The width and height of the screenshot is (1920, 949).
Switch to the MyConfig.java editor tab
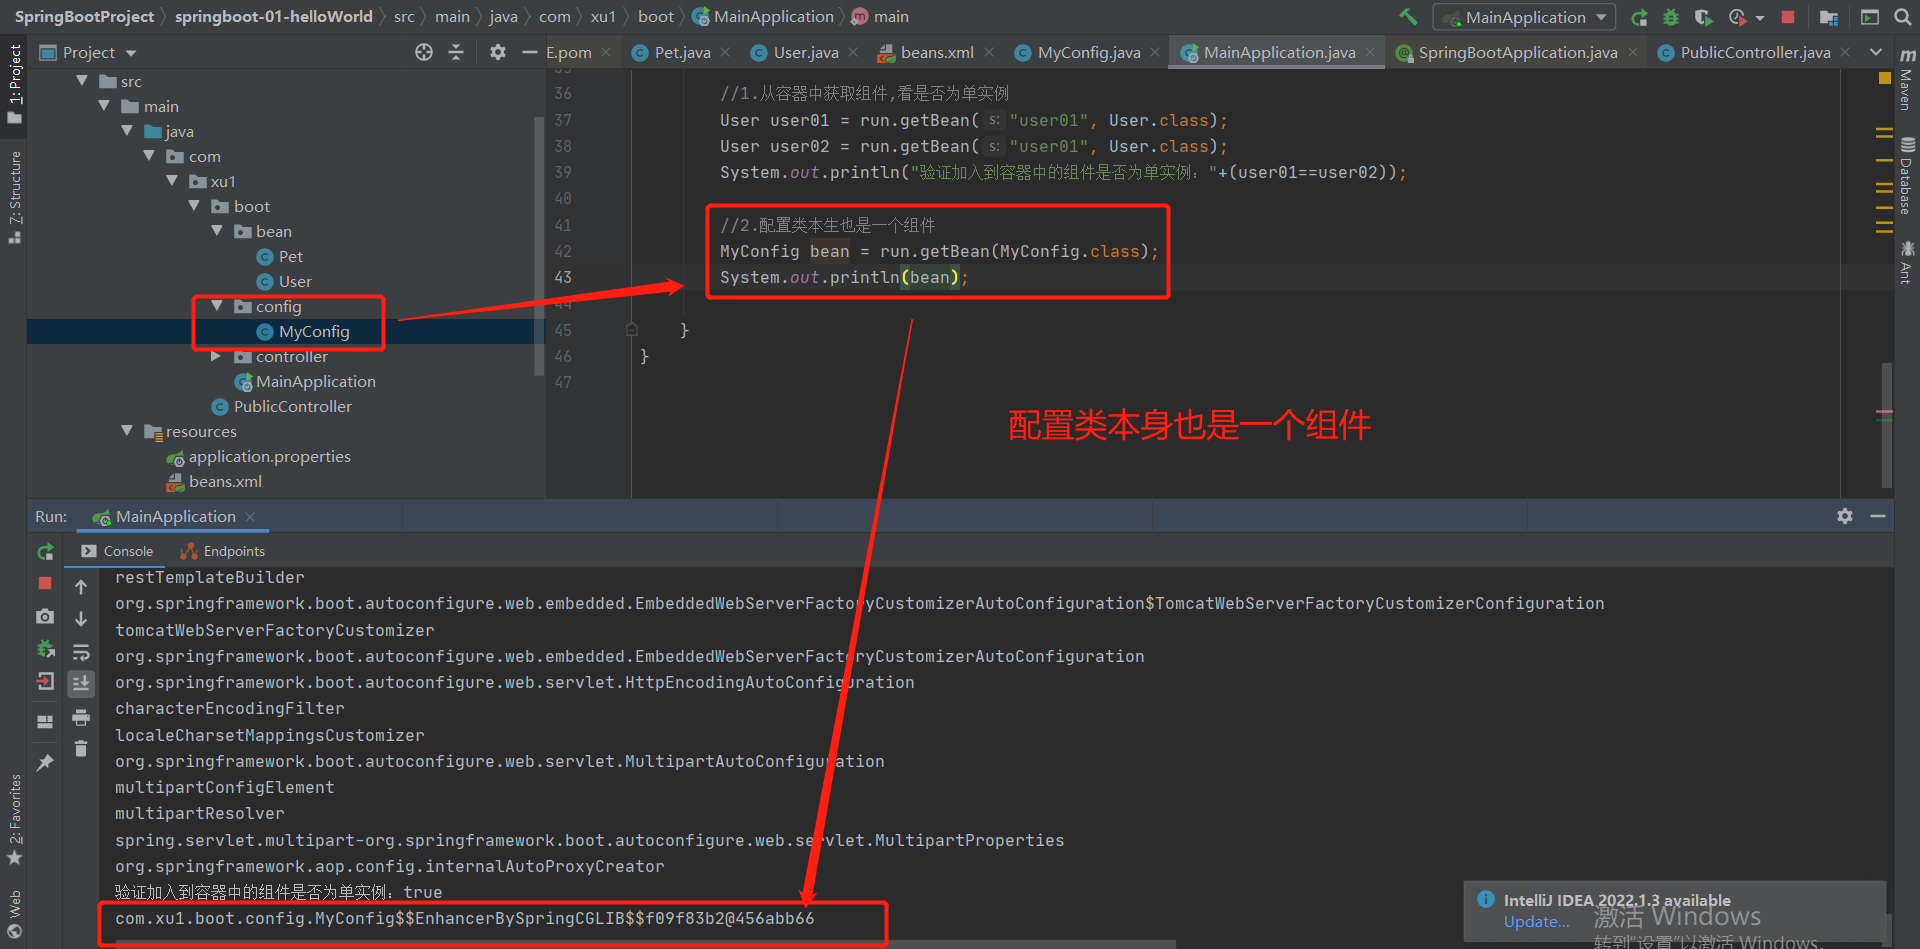1088,52
